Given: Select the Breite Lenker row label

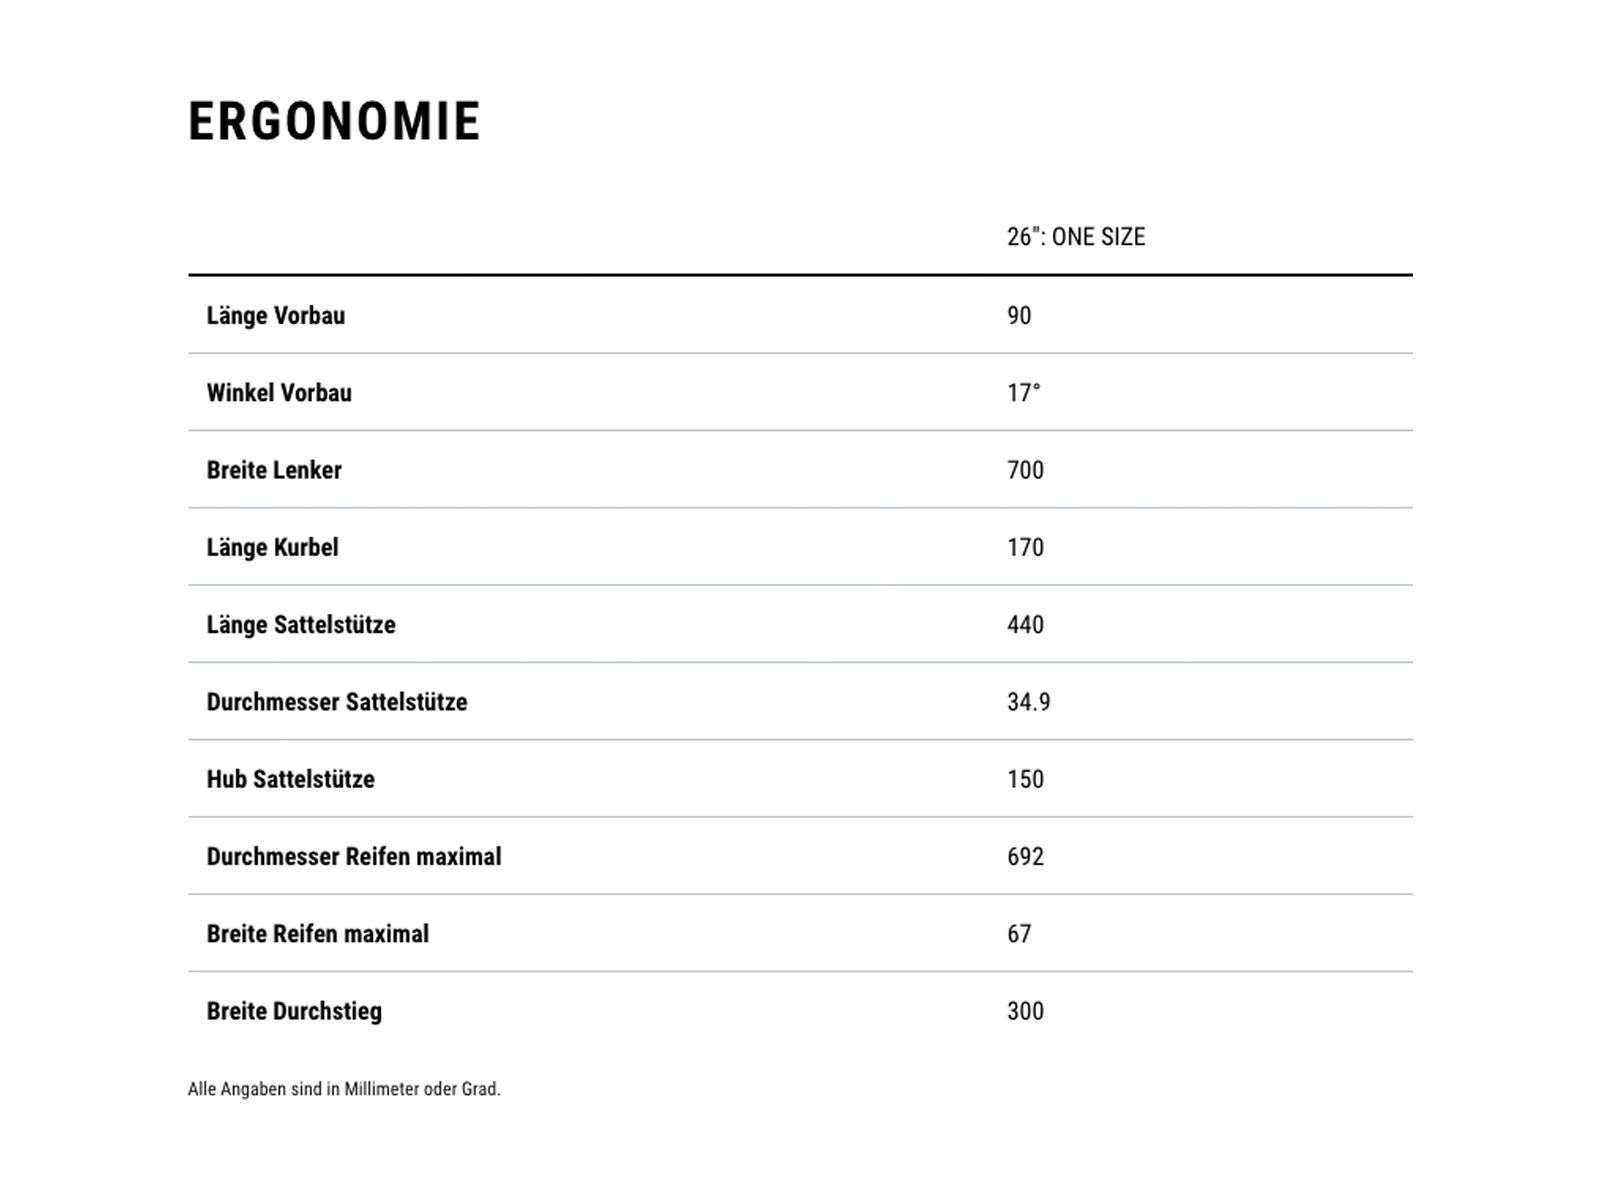Looking at the screenshot, I should [274, 470].
